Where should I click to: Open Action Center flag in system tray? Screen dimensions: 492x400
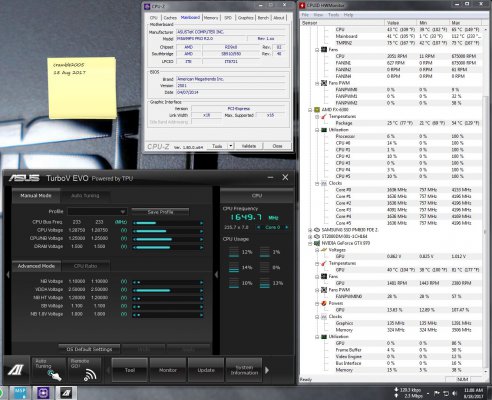point(437,393)
